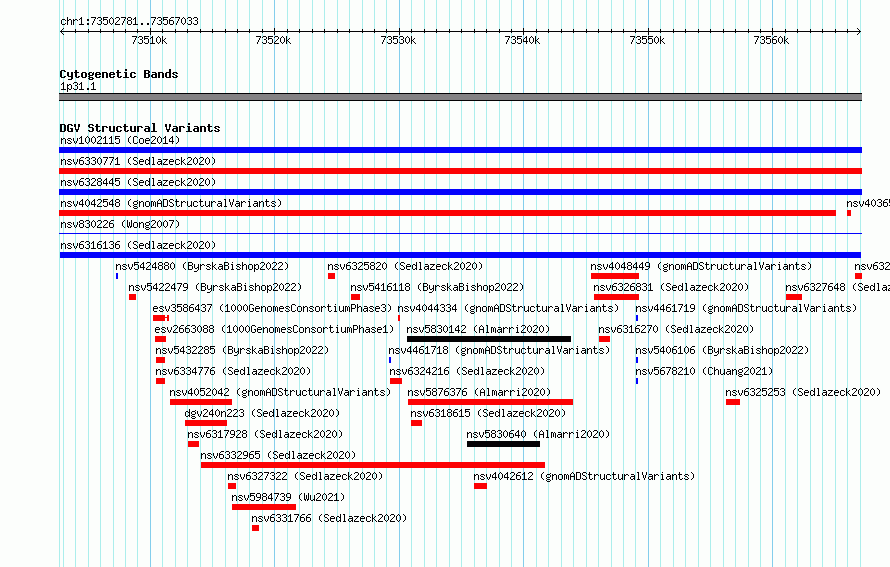The width and height of the screenshot is (890, 567).
Task: Select nsv4461719 (gnomADStructuralVariants) label
Action: [x=746, y=308]
